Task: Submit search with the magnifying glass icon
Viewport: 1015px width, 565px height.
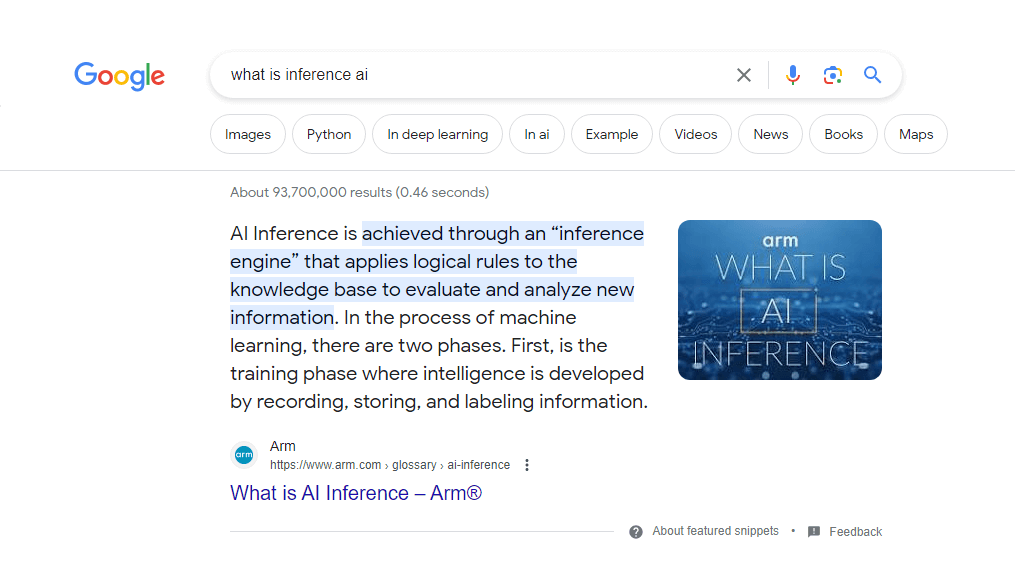Action: click(873, 75)
